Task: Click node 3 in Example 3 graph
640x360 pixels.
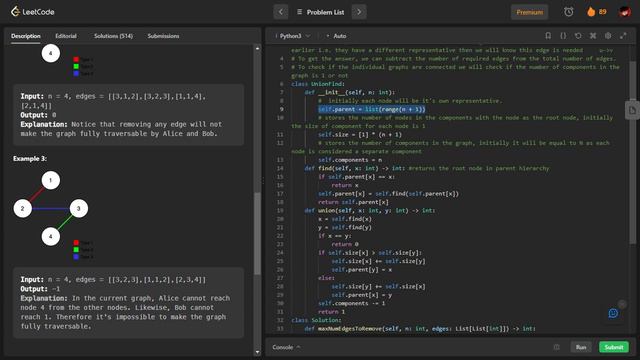Action: click(x=79, y=208)
